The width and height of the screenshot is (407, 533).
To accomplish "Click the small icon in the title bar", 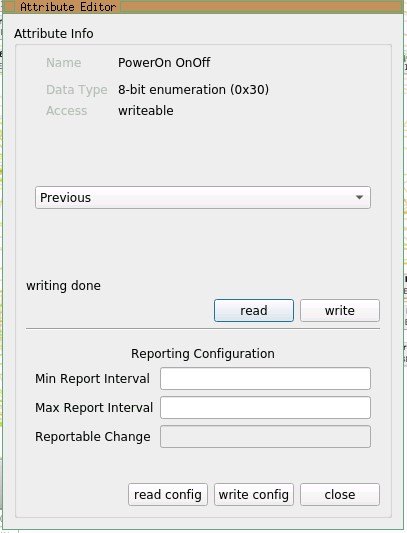I will tap(9, 7).
